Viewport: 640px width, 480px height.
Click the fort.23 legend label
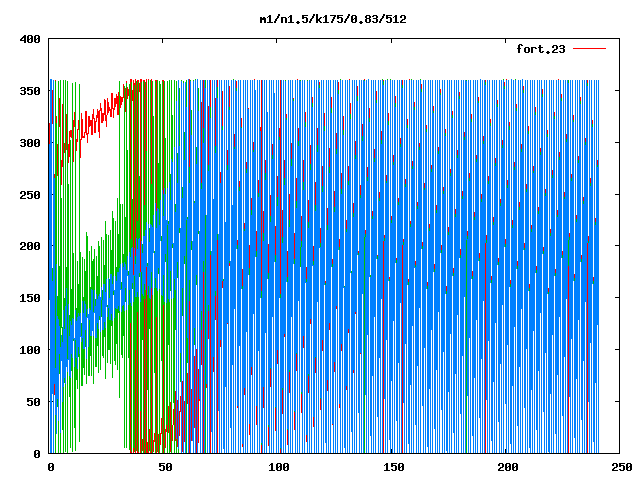(541, 49)
